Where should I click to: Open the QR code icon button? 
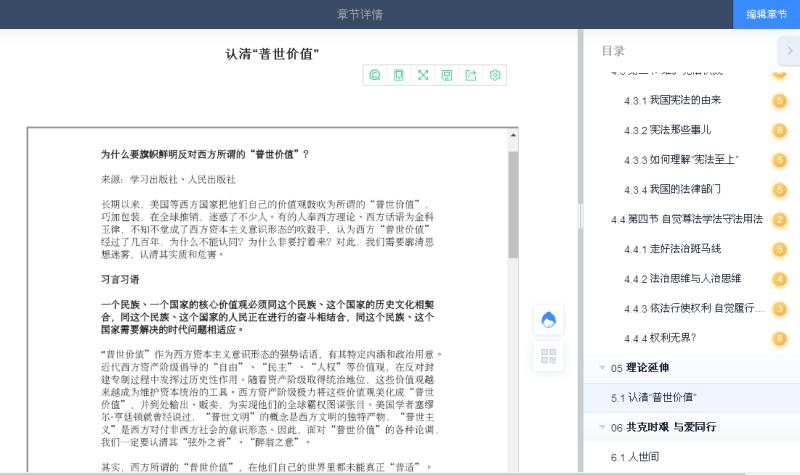click(548, 355)
